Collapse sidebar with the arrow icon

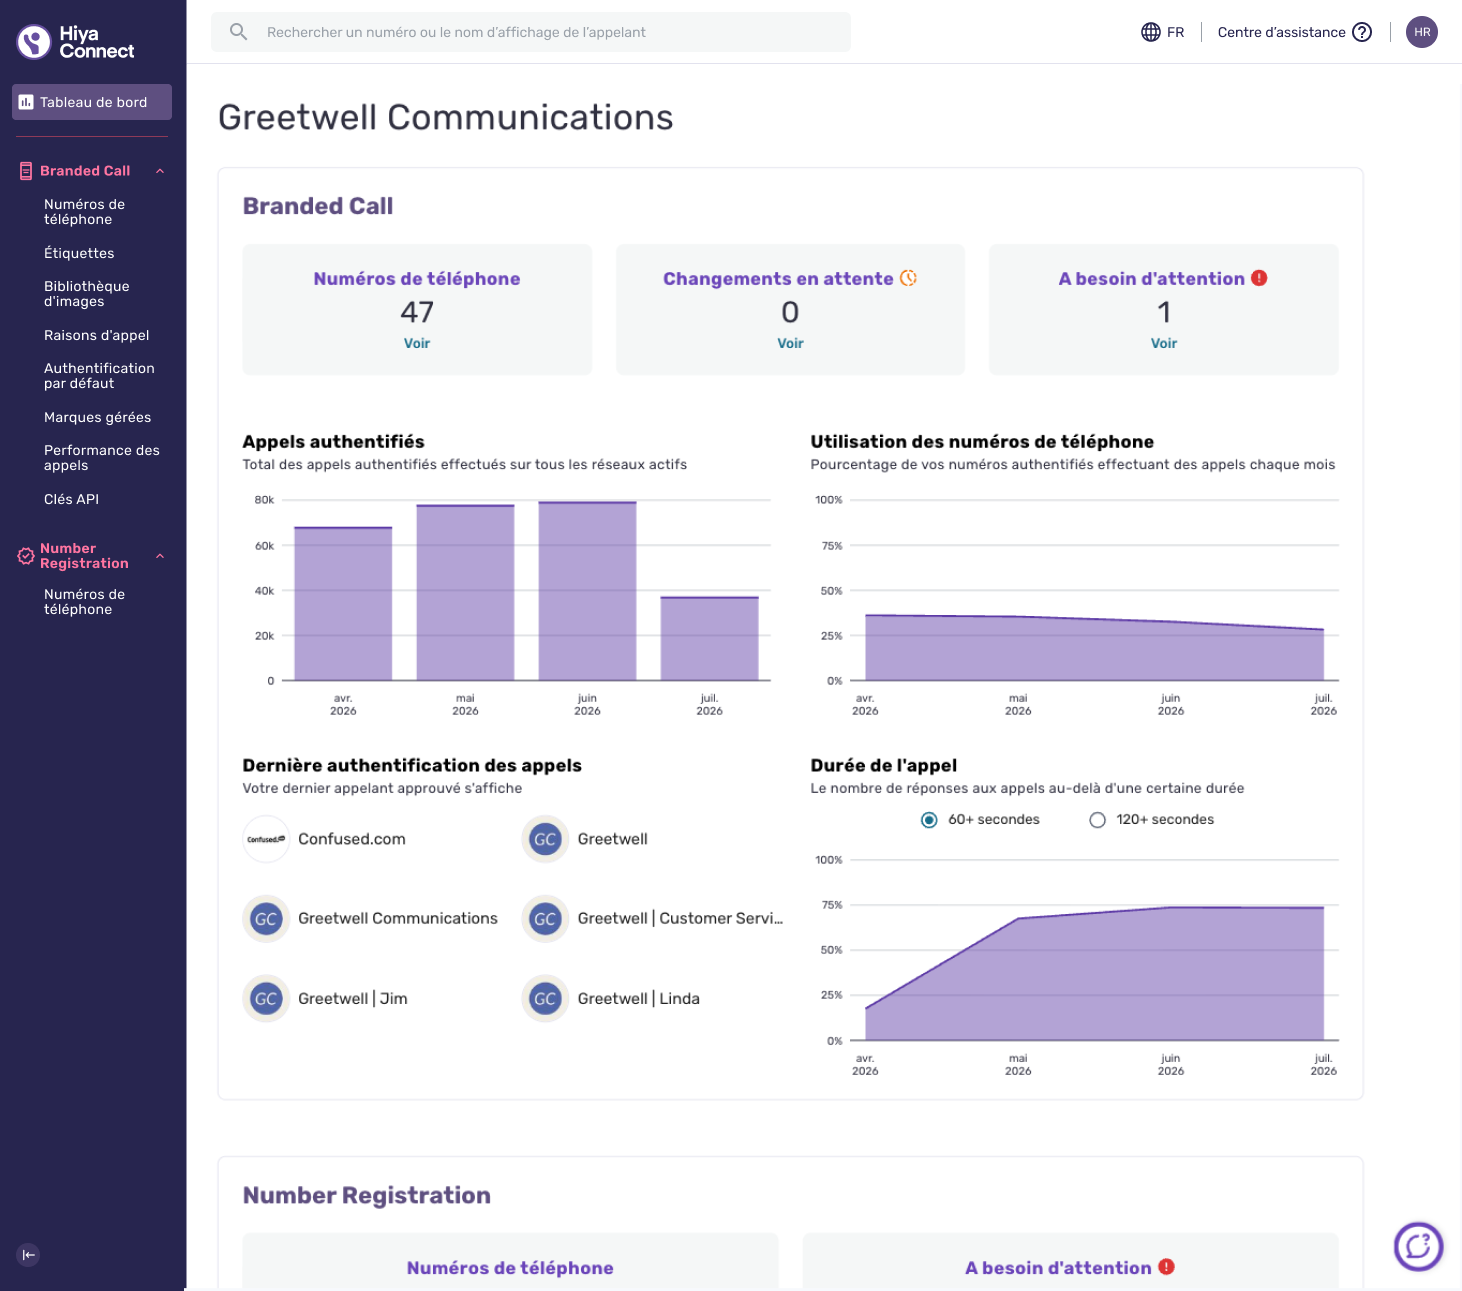pyautogui.click(x=28, y=1255)
